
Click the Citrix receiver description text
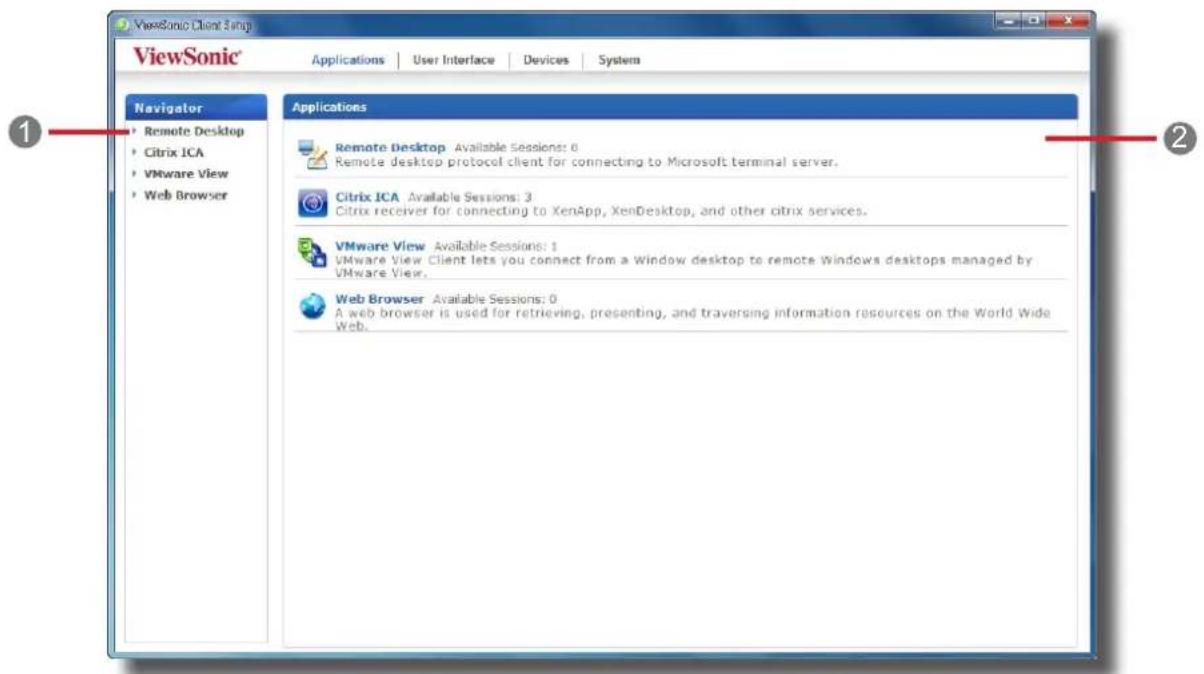600,211
